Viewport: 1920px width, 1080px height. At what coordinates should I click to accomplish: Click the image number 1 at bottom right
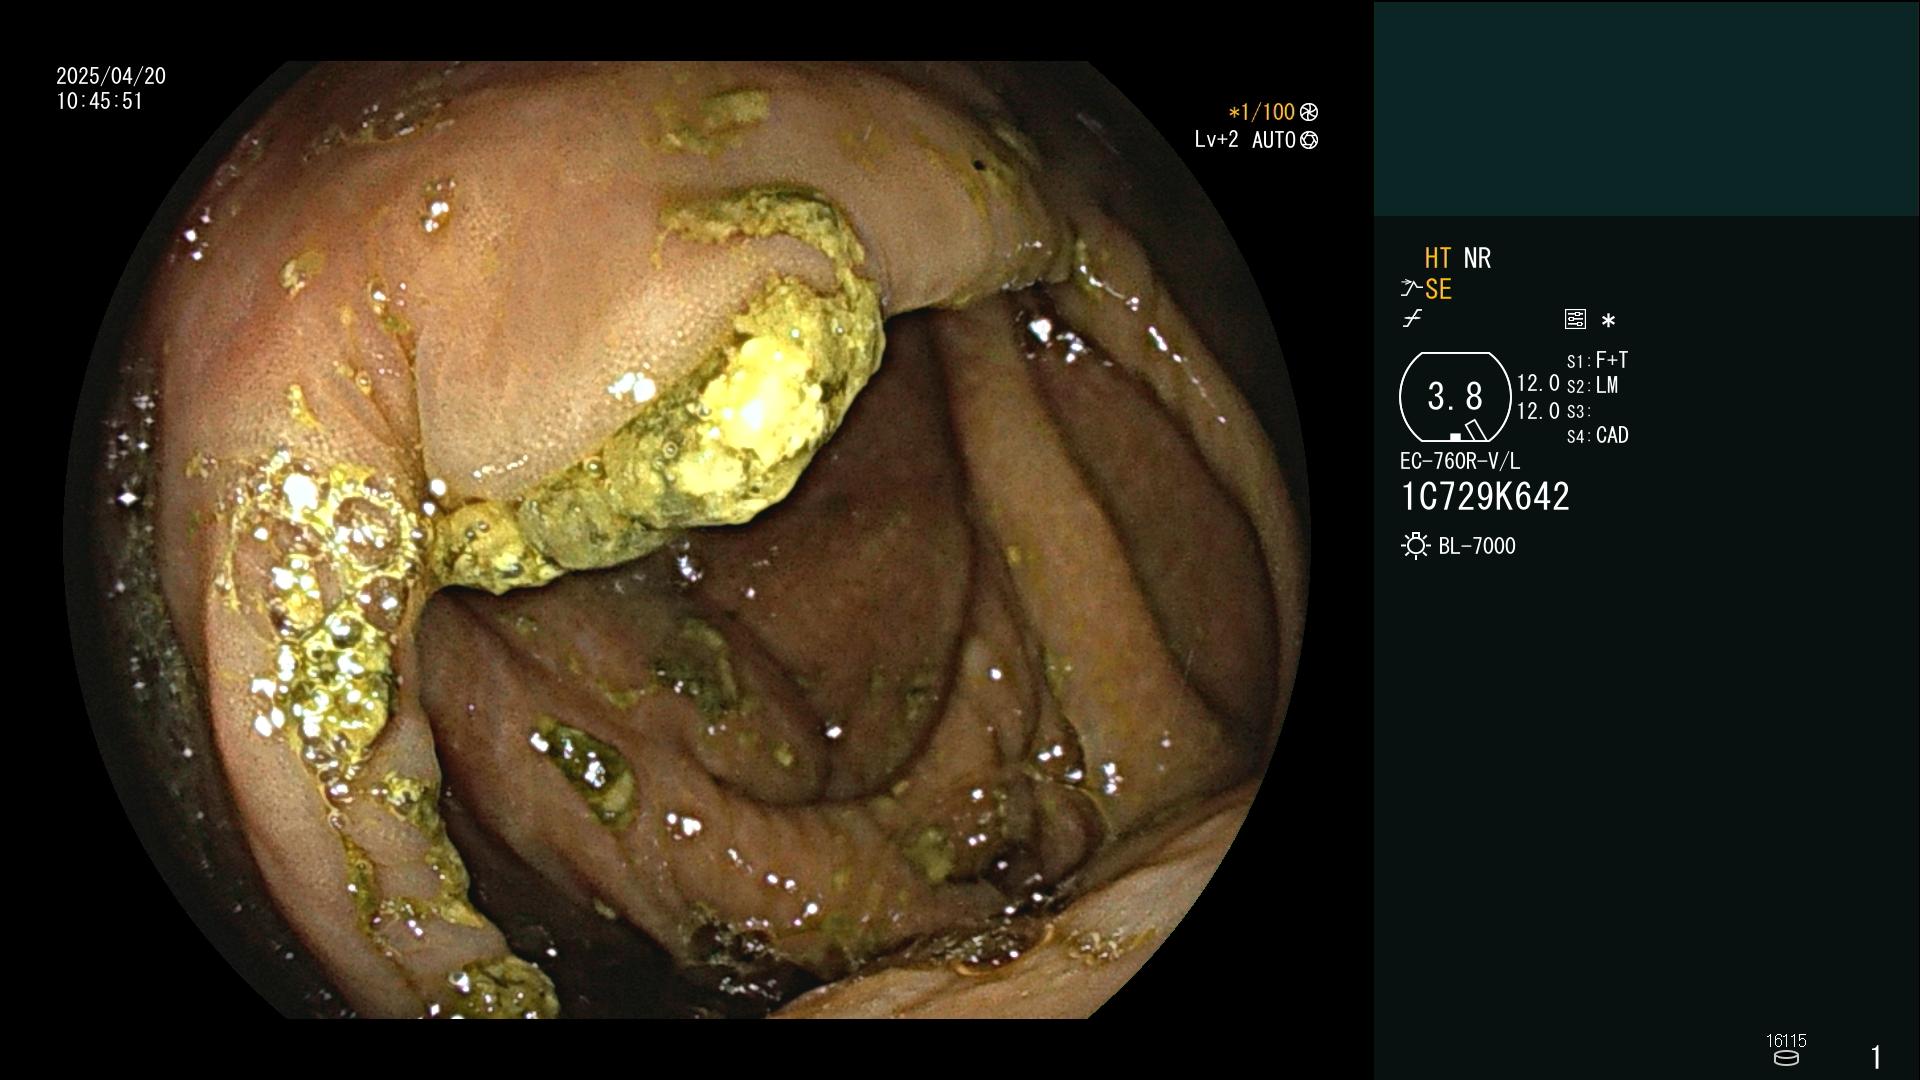point(1876,1057)
